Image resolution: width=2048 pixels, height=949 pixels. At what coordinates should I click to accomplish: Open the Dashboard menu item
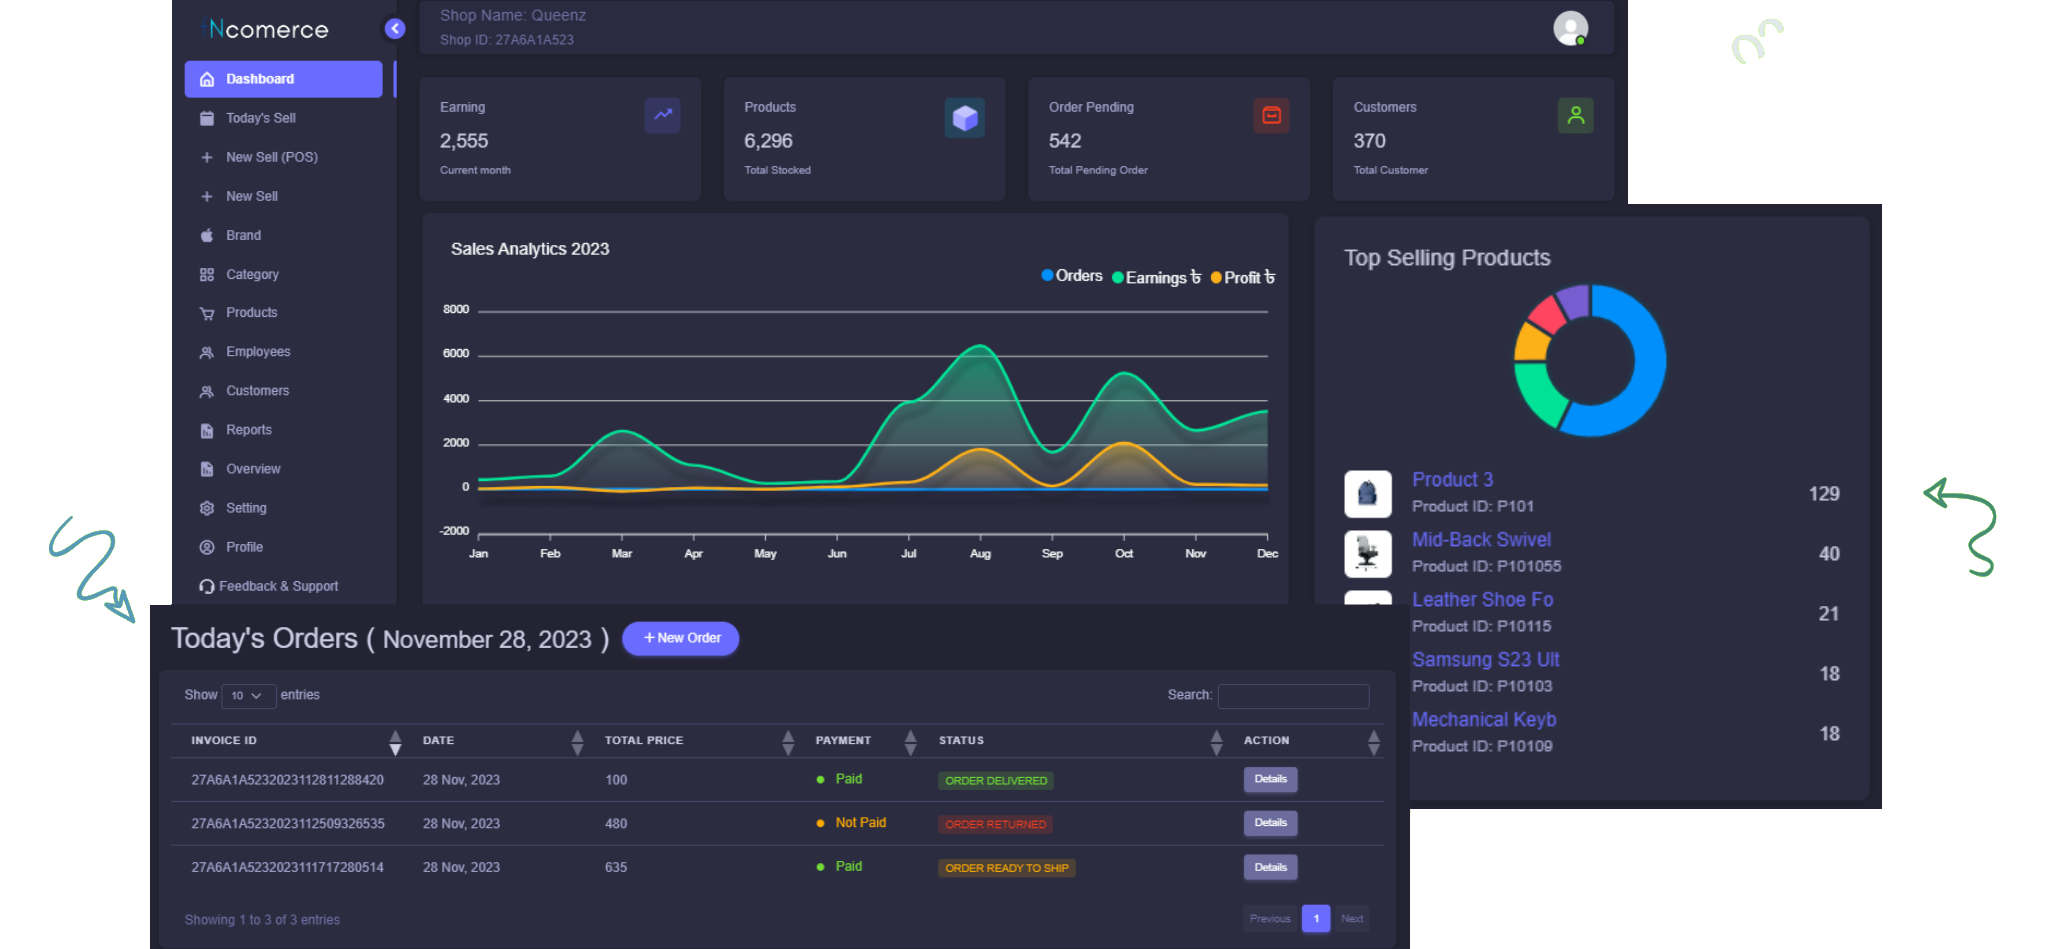(x=284, y=79)
